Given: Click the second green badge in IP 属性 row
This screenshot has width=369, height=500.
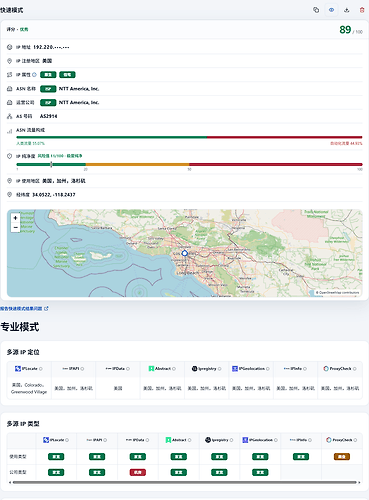Looking at the screenshot, I should click(67, 75).
